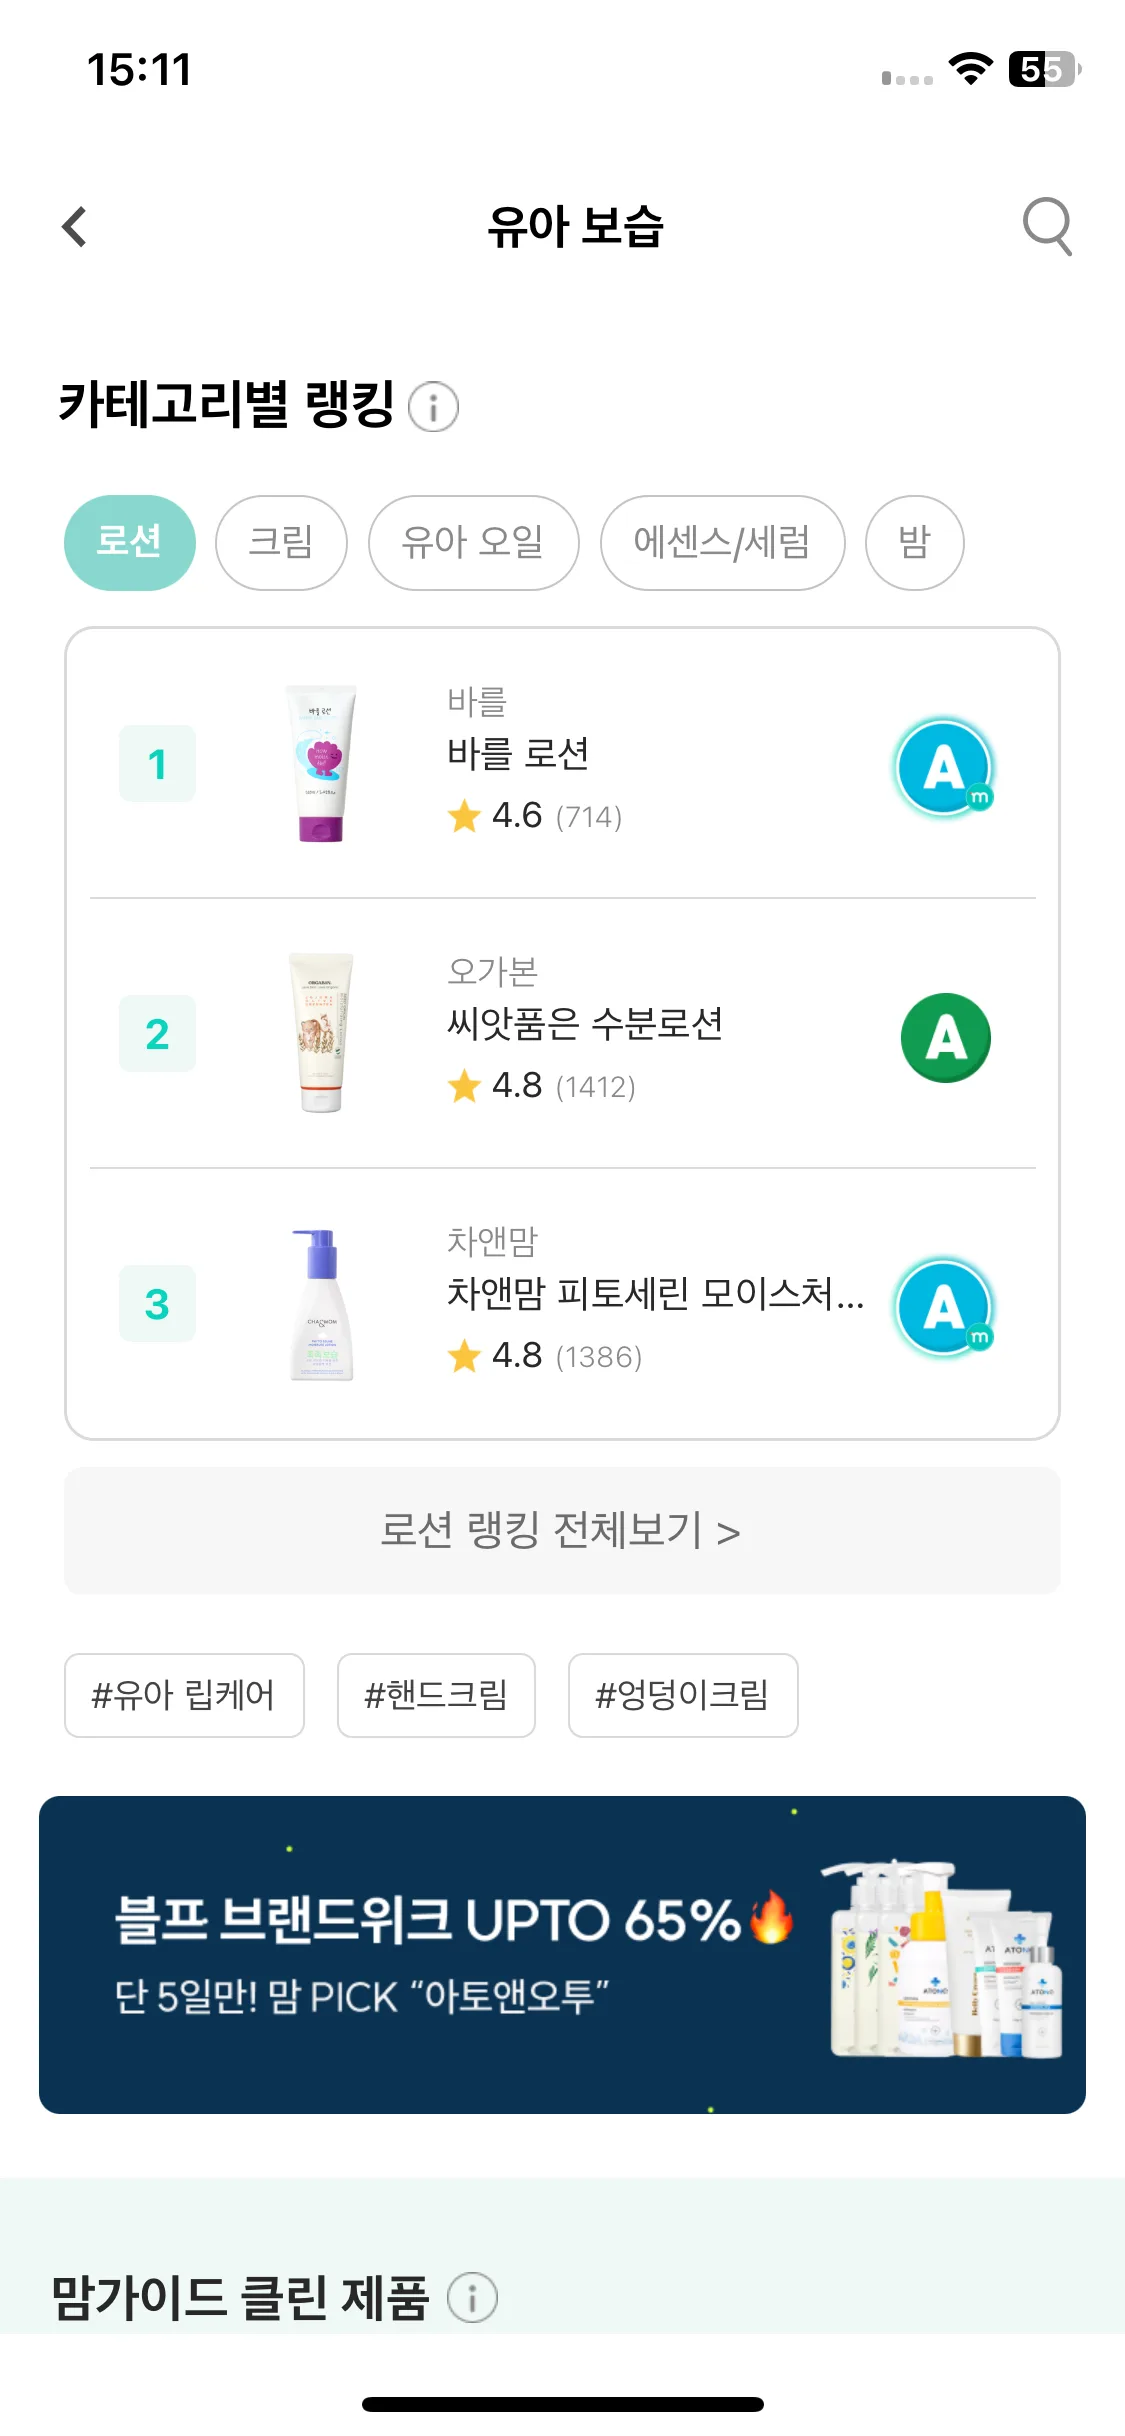
Task: Switch to the 에센스/세럼 category
Action: pyautogui.click(x=722, y=542)
